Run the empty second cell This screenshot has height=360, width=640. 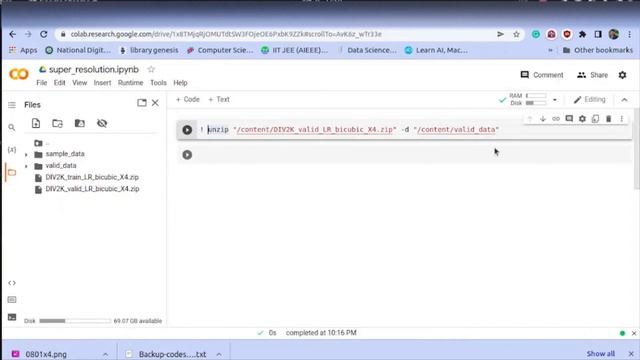(x=187, y=155)
